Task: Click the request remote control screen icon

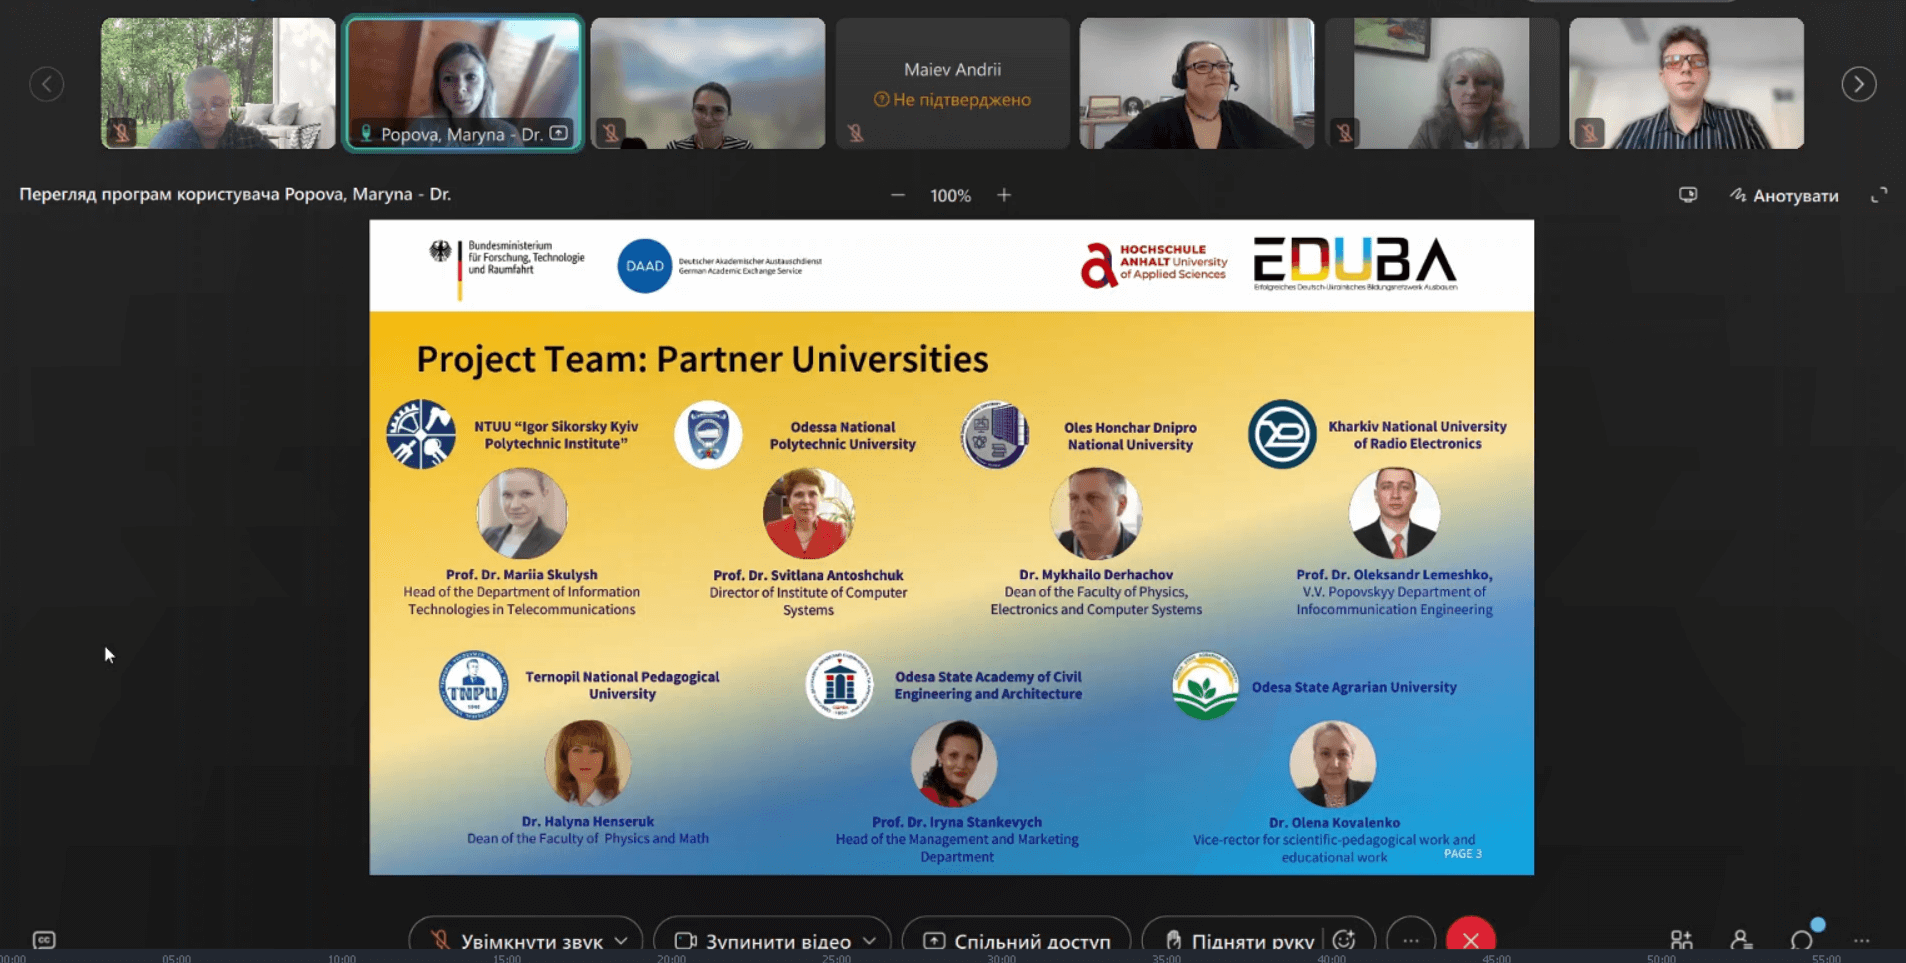Action: coord(1688,195)
